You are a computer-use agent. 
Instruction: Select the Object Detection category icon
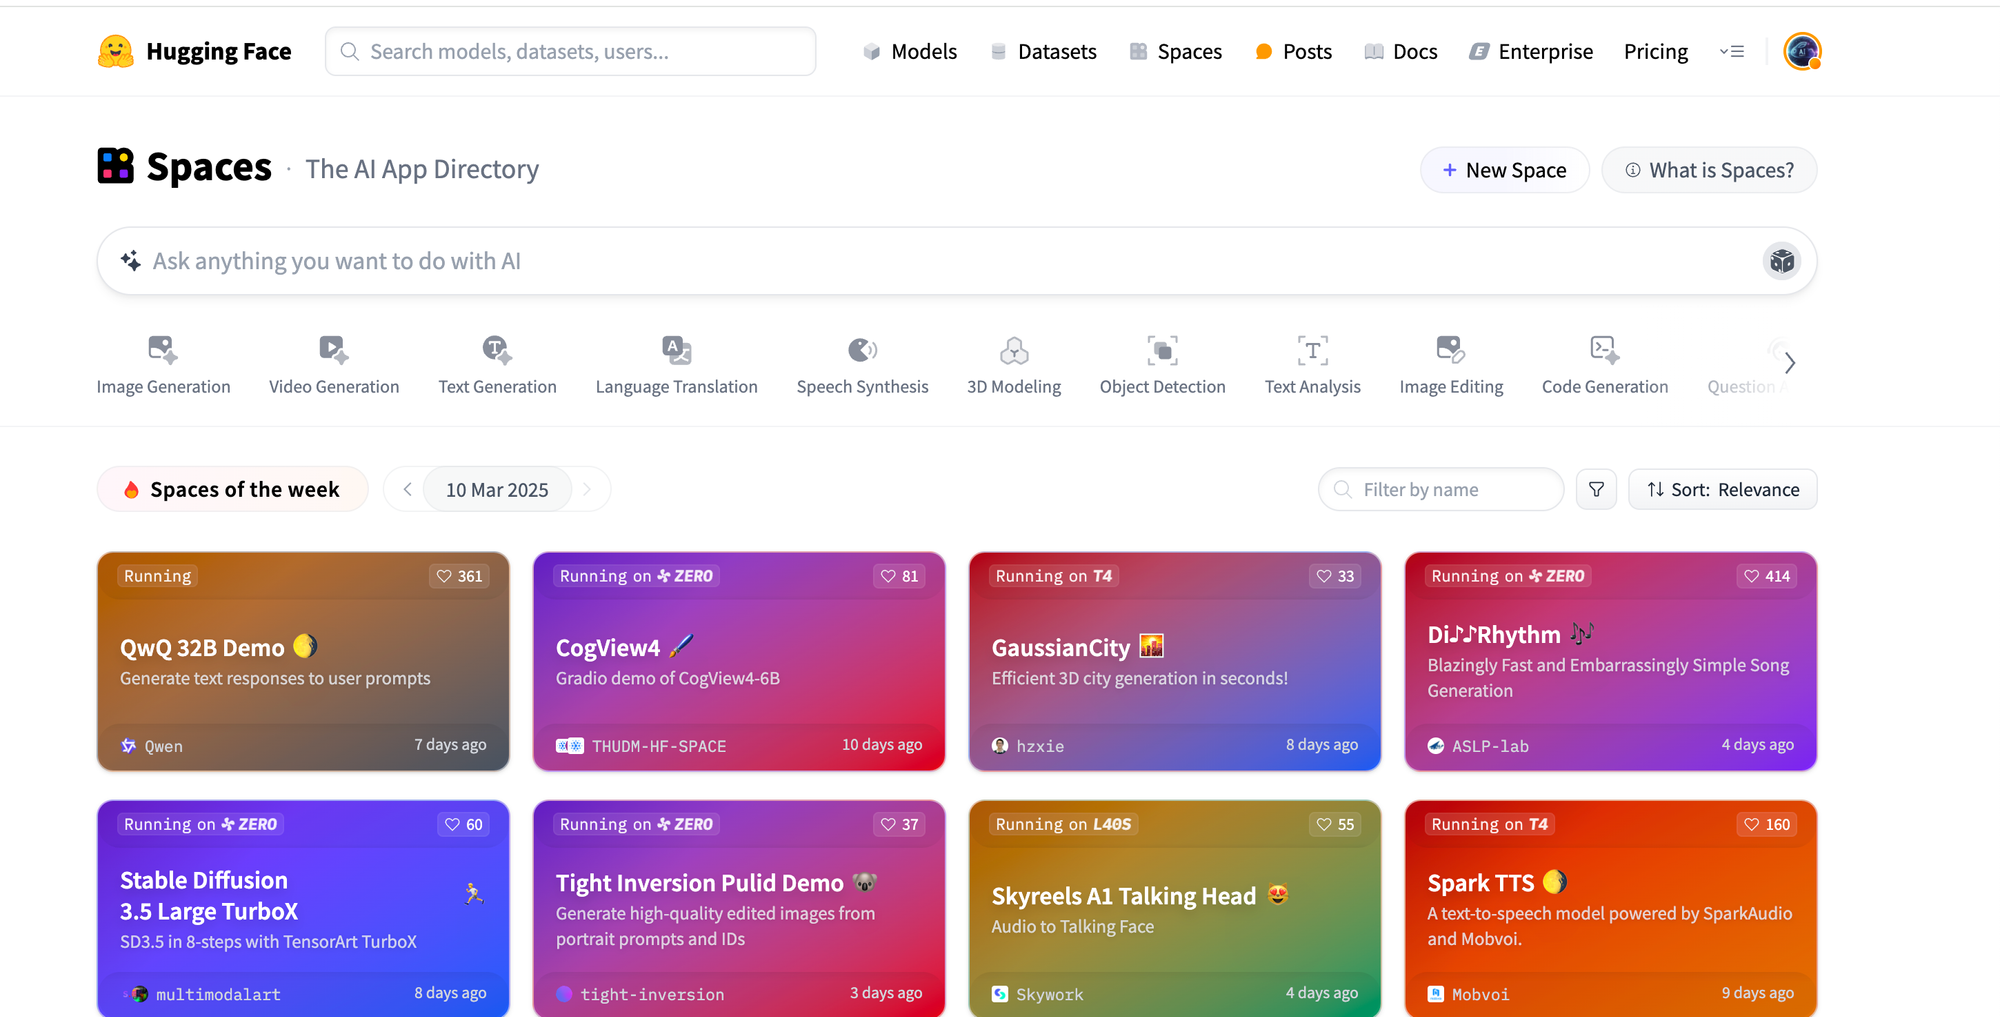tap(1162, 349)
